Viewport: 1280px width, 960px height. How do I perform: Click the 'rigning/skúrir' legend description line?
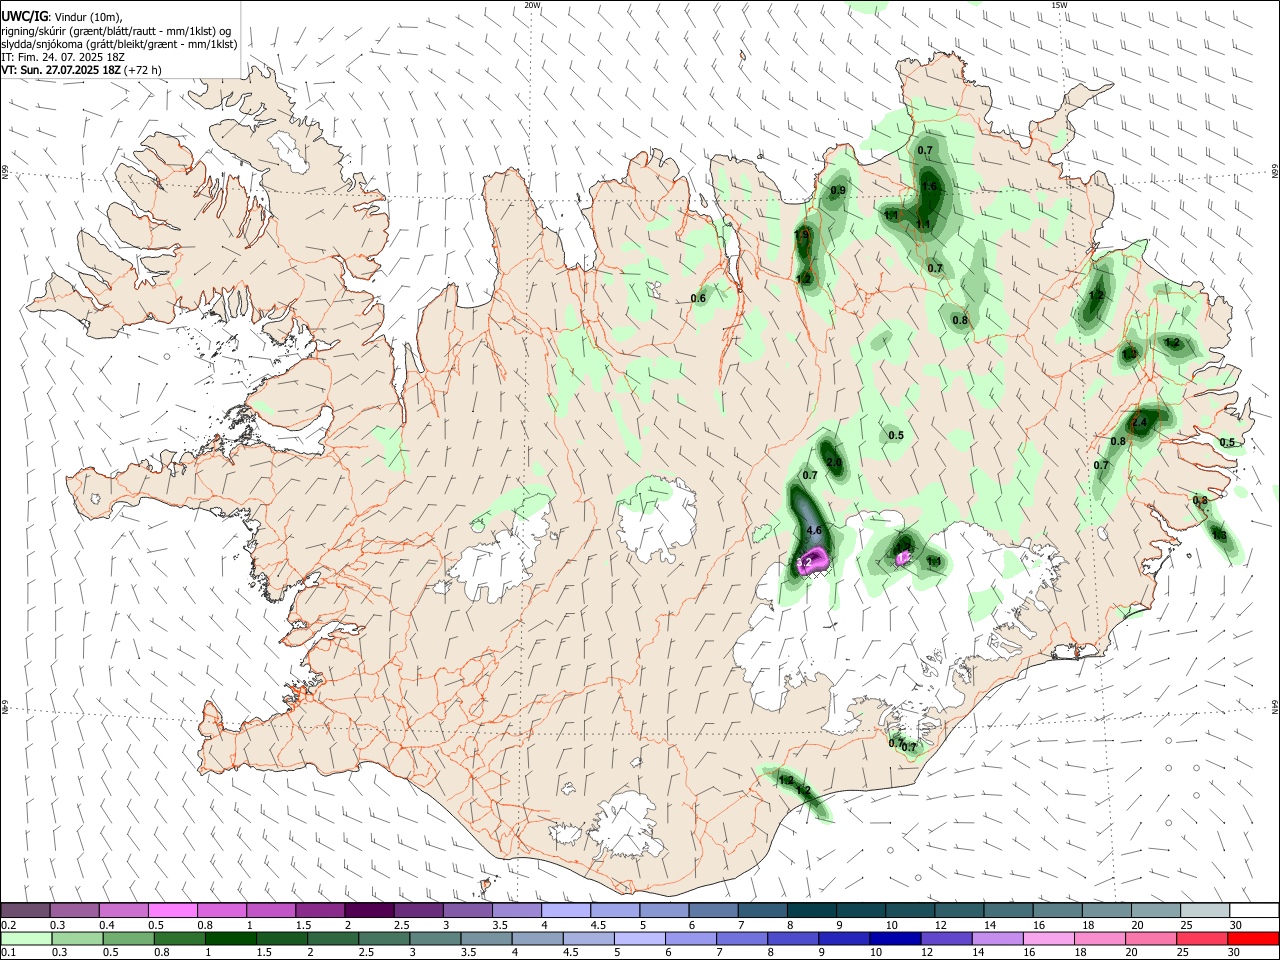click(x=117, y=30)
